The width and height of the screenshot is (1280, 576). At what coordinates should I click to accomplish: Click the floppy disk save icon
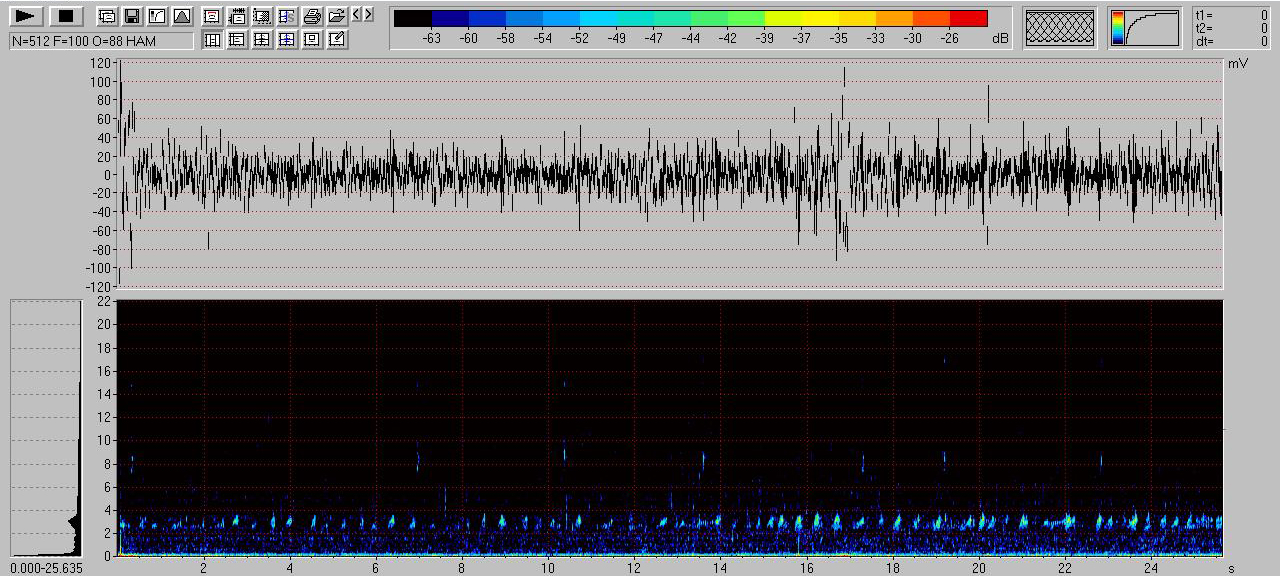point(132,16)
